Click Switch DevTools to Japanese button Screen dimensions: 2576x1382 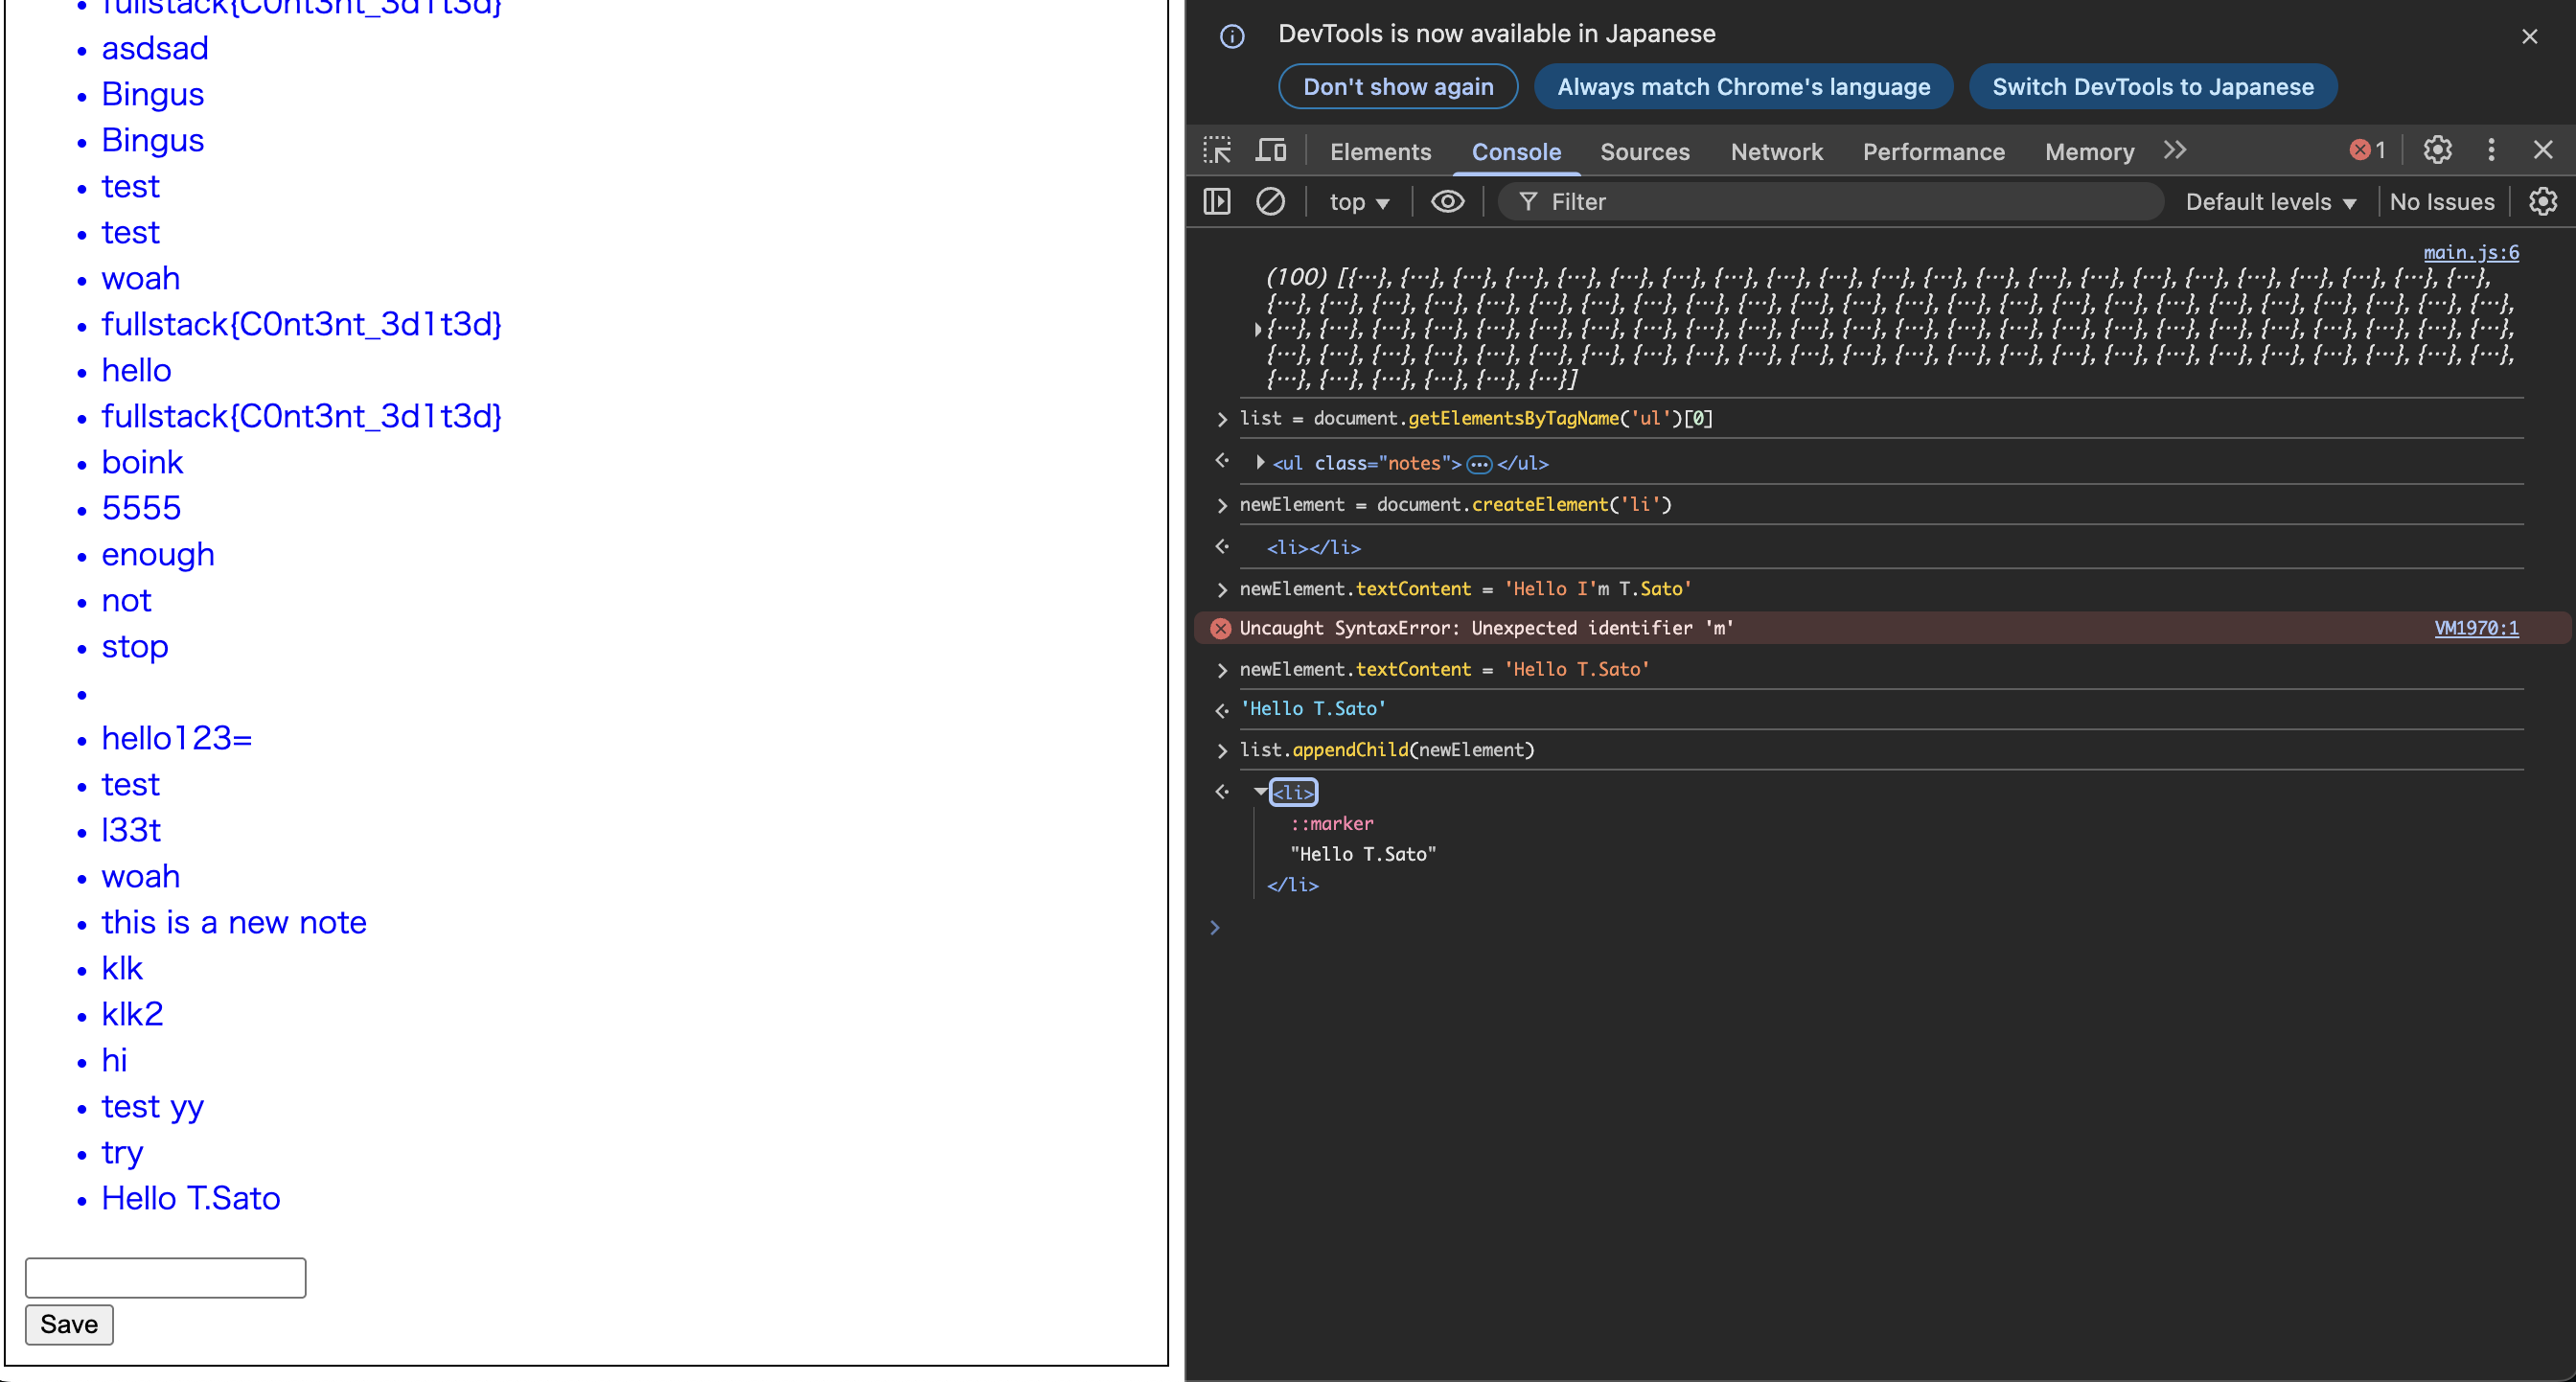[x=2152, y=87]
